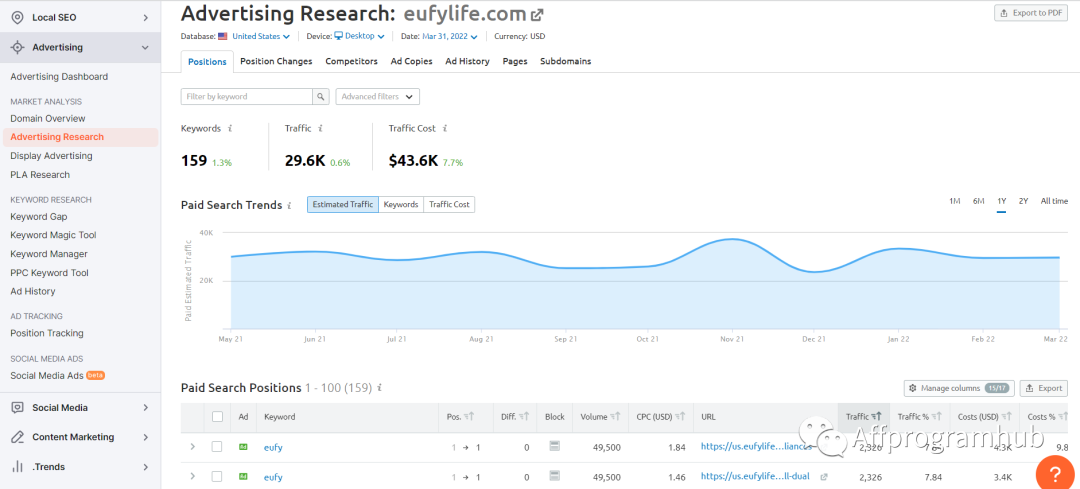The height and width of the screenshot is (489, 1080).
Task: Expand the Content Marketing sidebar section
Action: tap(146, 437)
